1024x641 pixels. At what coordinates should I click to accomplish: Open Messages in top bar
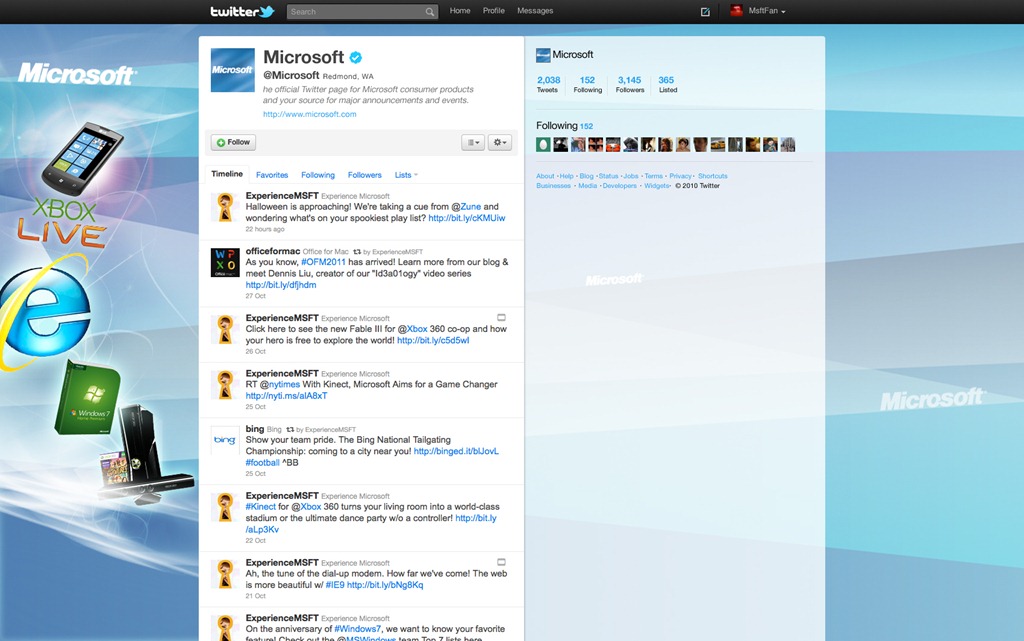point(535,11)
